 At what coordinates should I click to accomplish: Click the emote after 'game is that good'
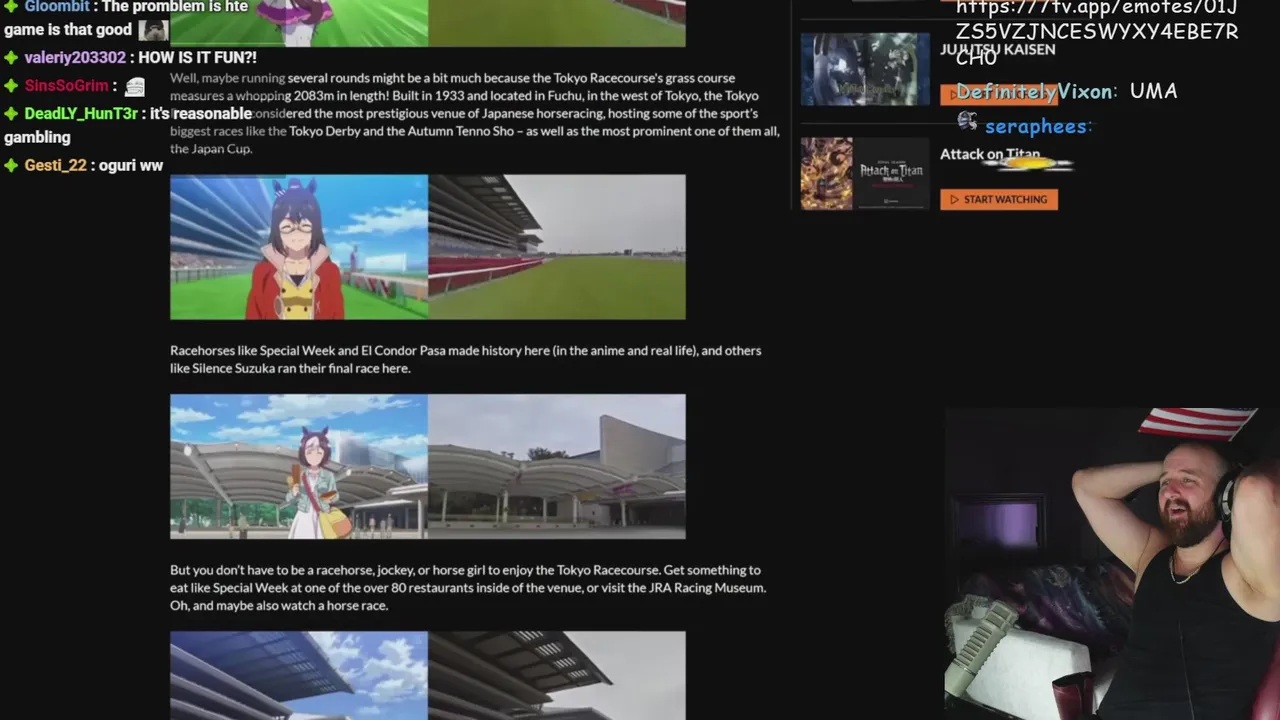152,30
